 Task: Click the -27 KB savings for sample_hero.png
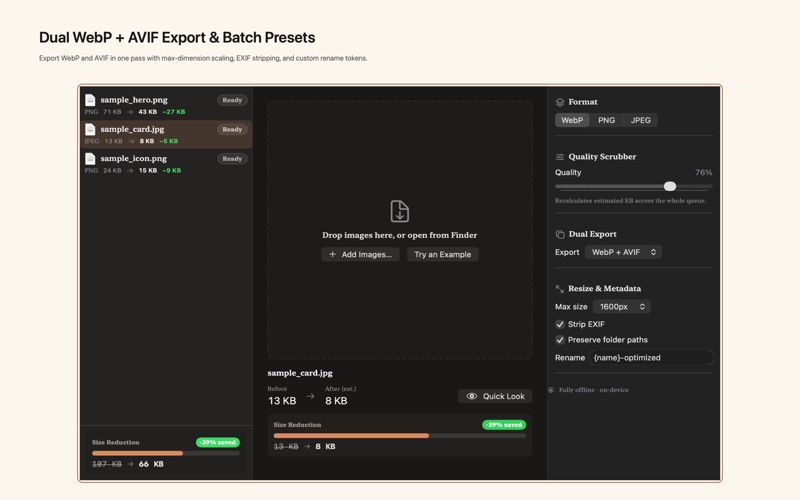(174, 112)
